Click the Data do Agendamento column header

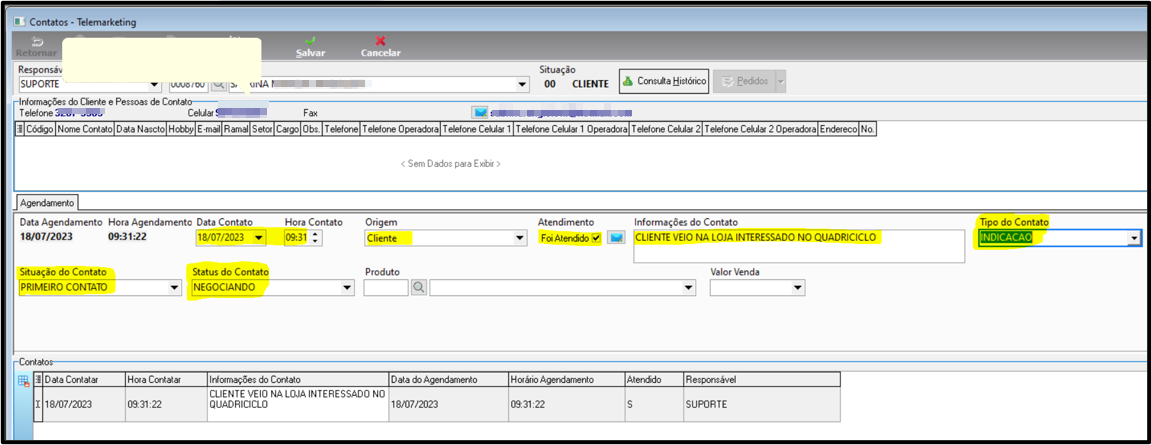[448, 380]
